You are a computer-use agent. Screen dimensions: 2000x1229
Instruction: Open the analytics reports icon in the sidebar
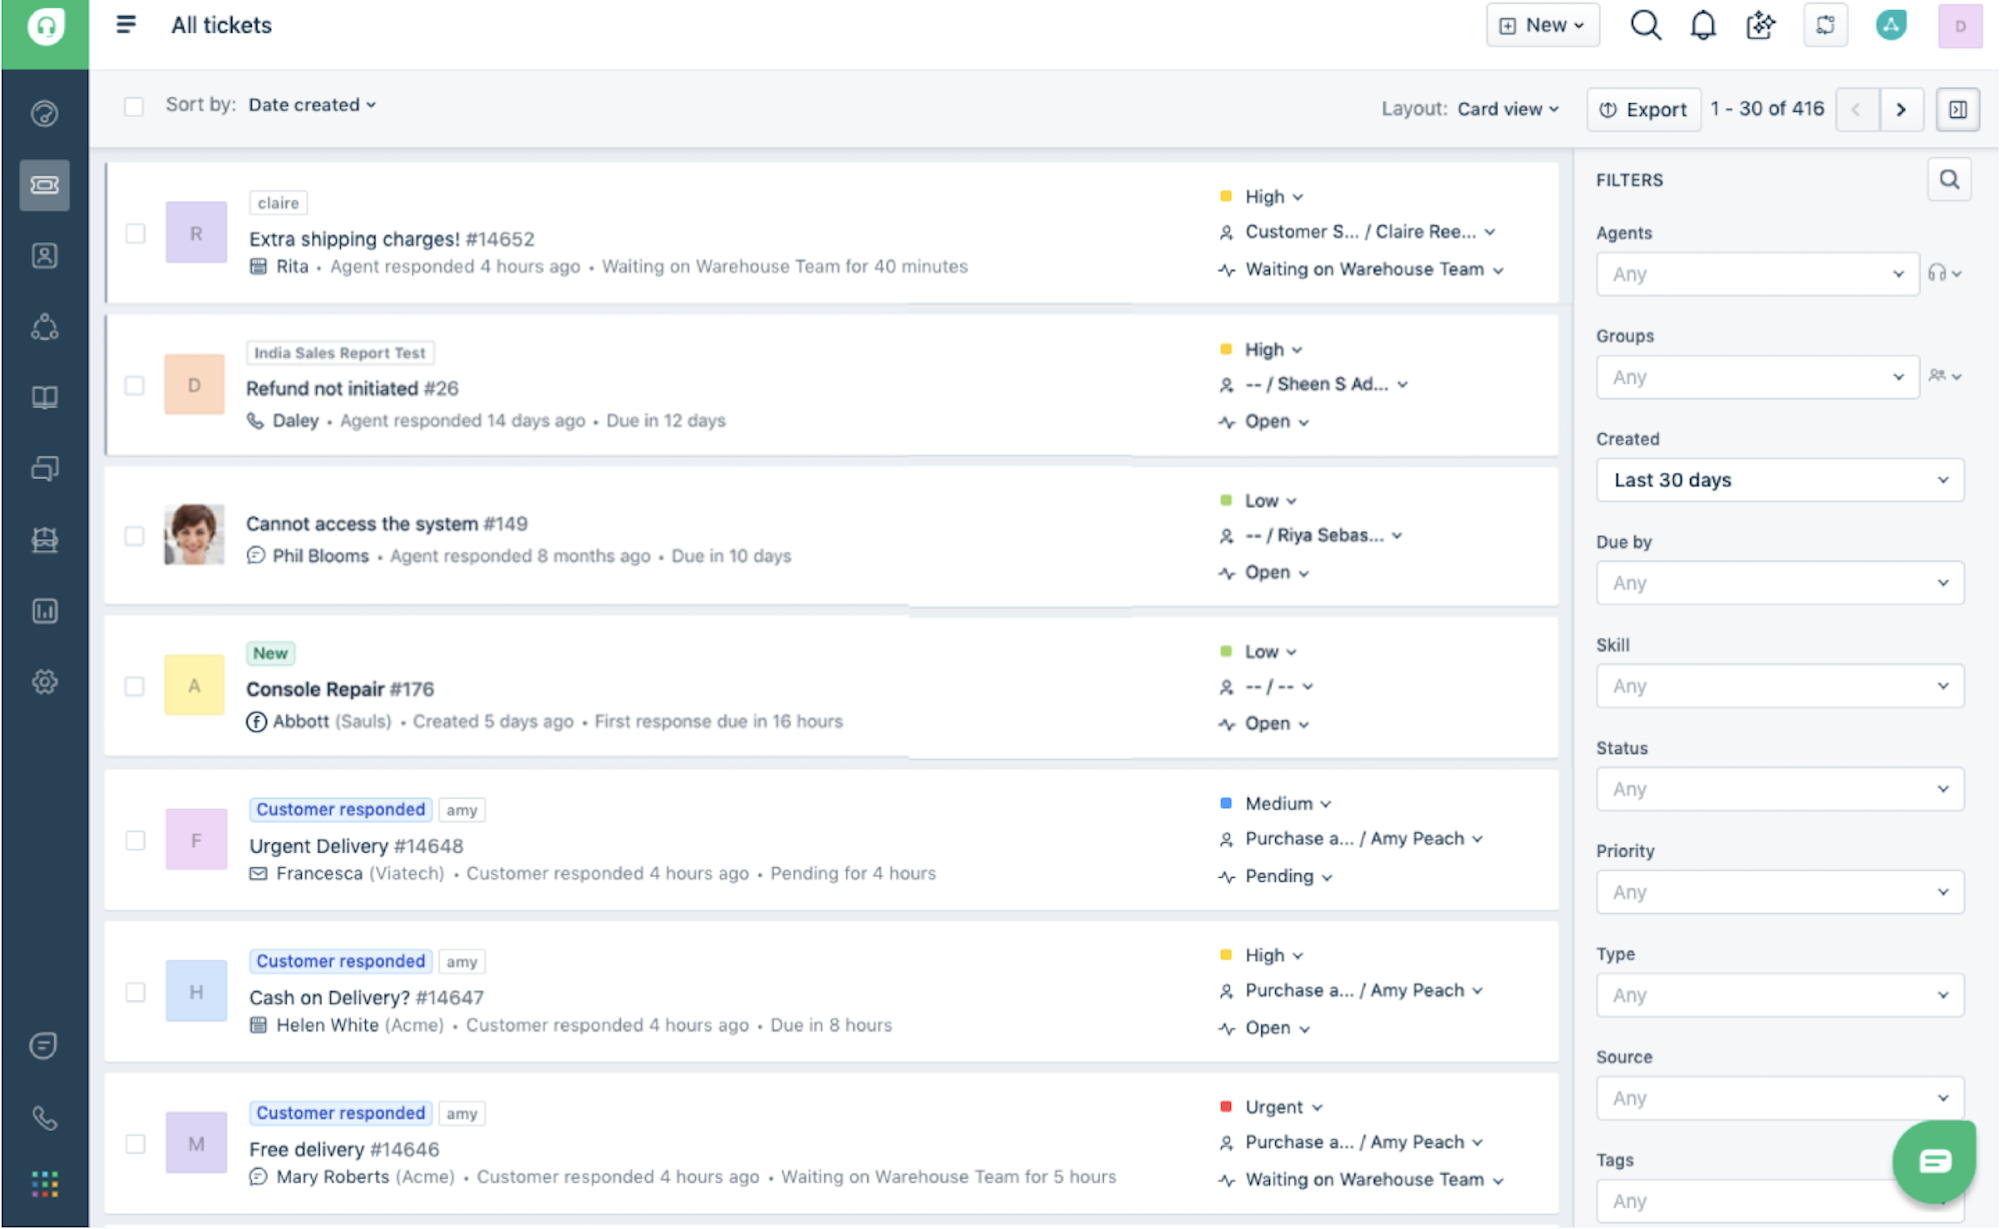point(44,611)
